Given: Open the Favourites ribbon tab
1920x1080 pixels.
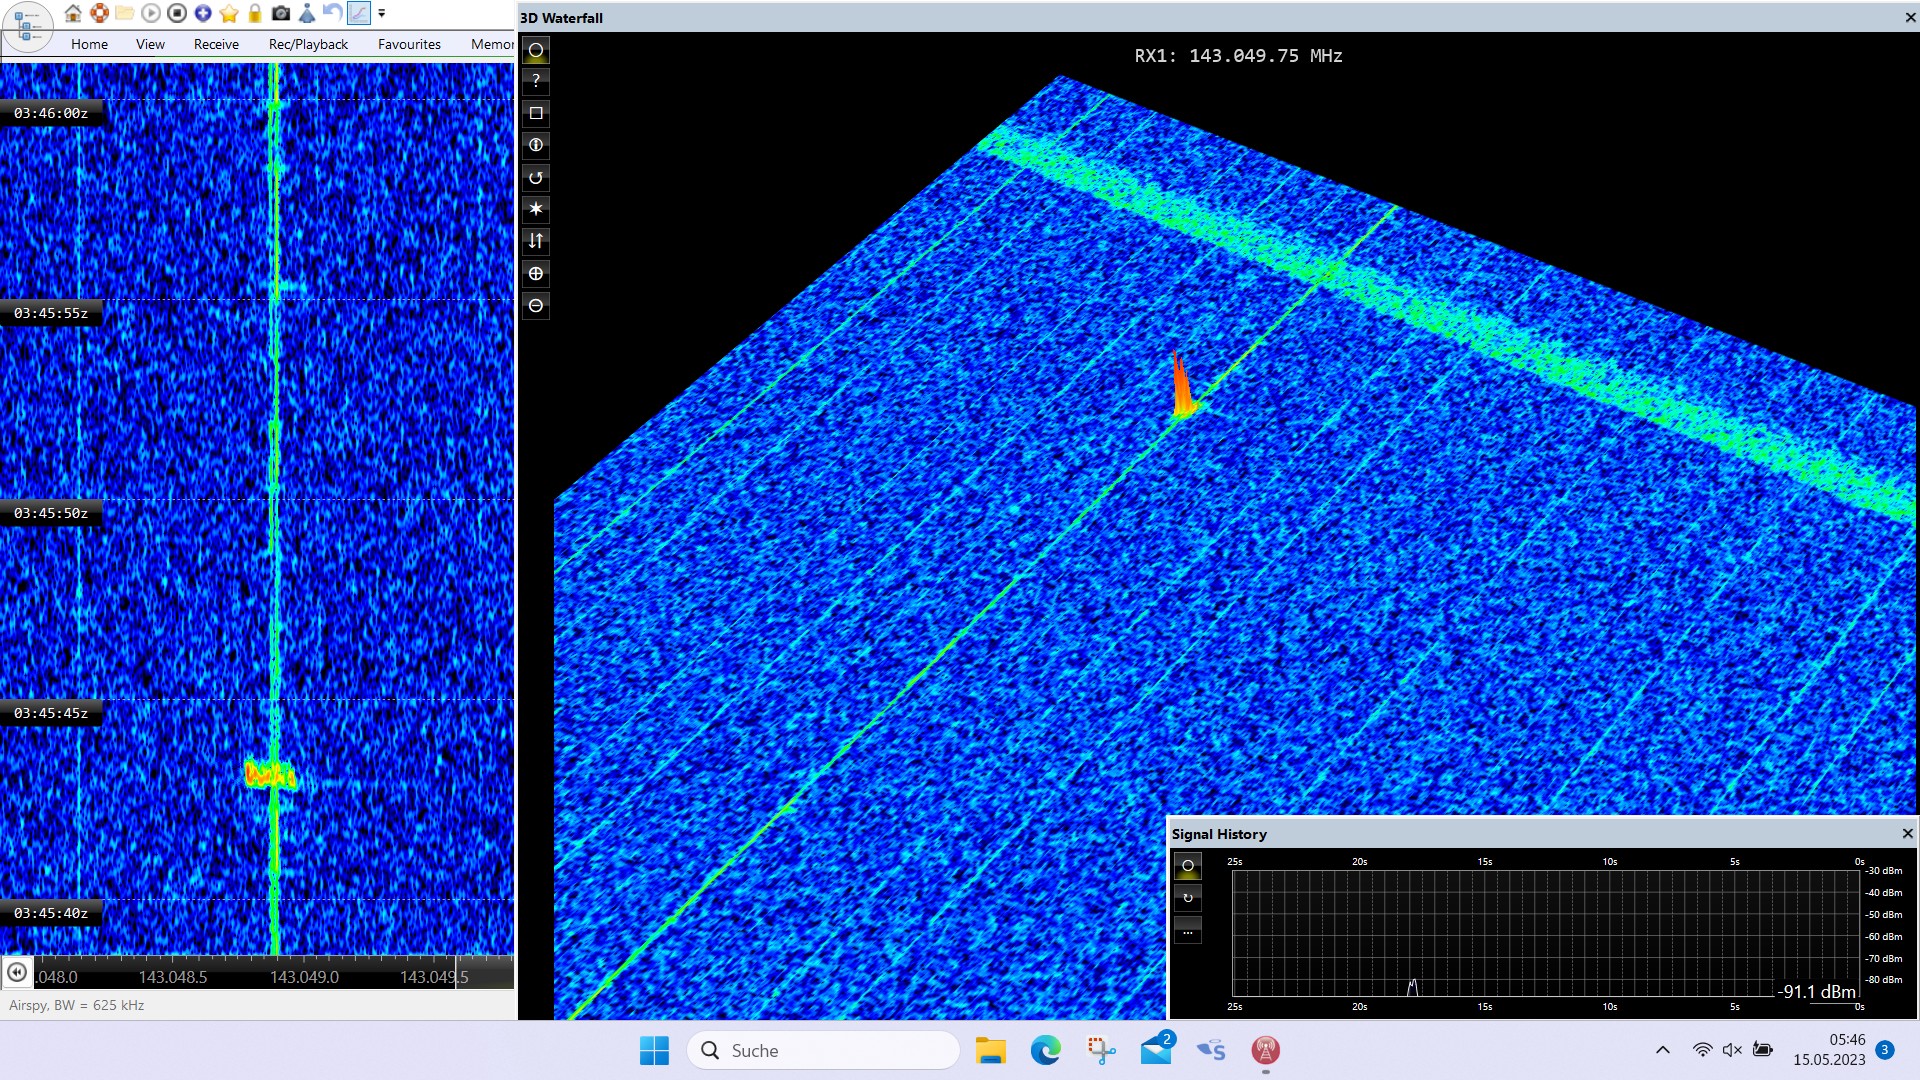Looking at the screenshot, I should tap(409, 44).
